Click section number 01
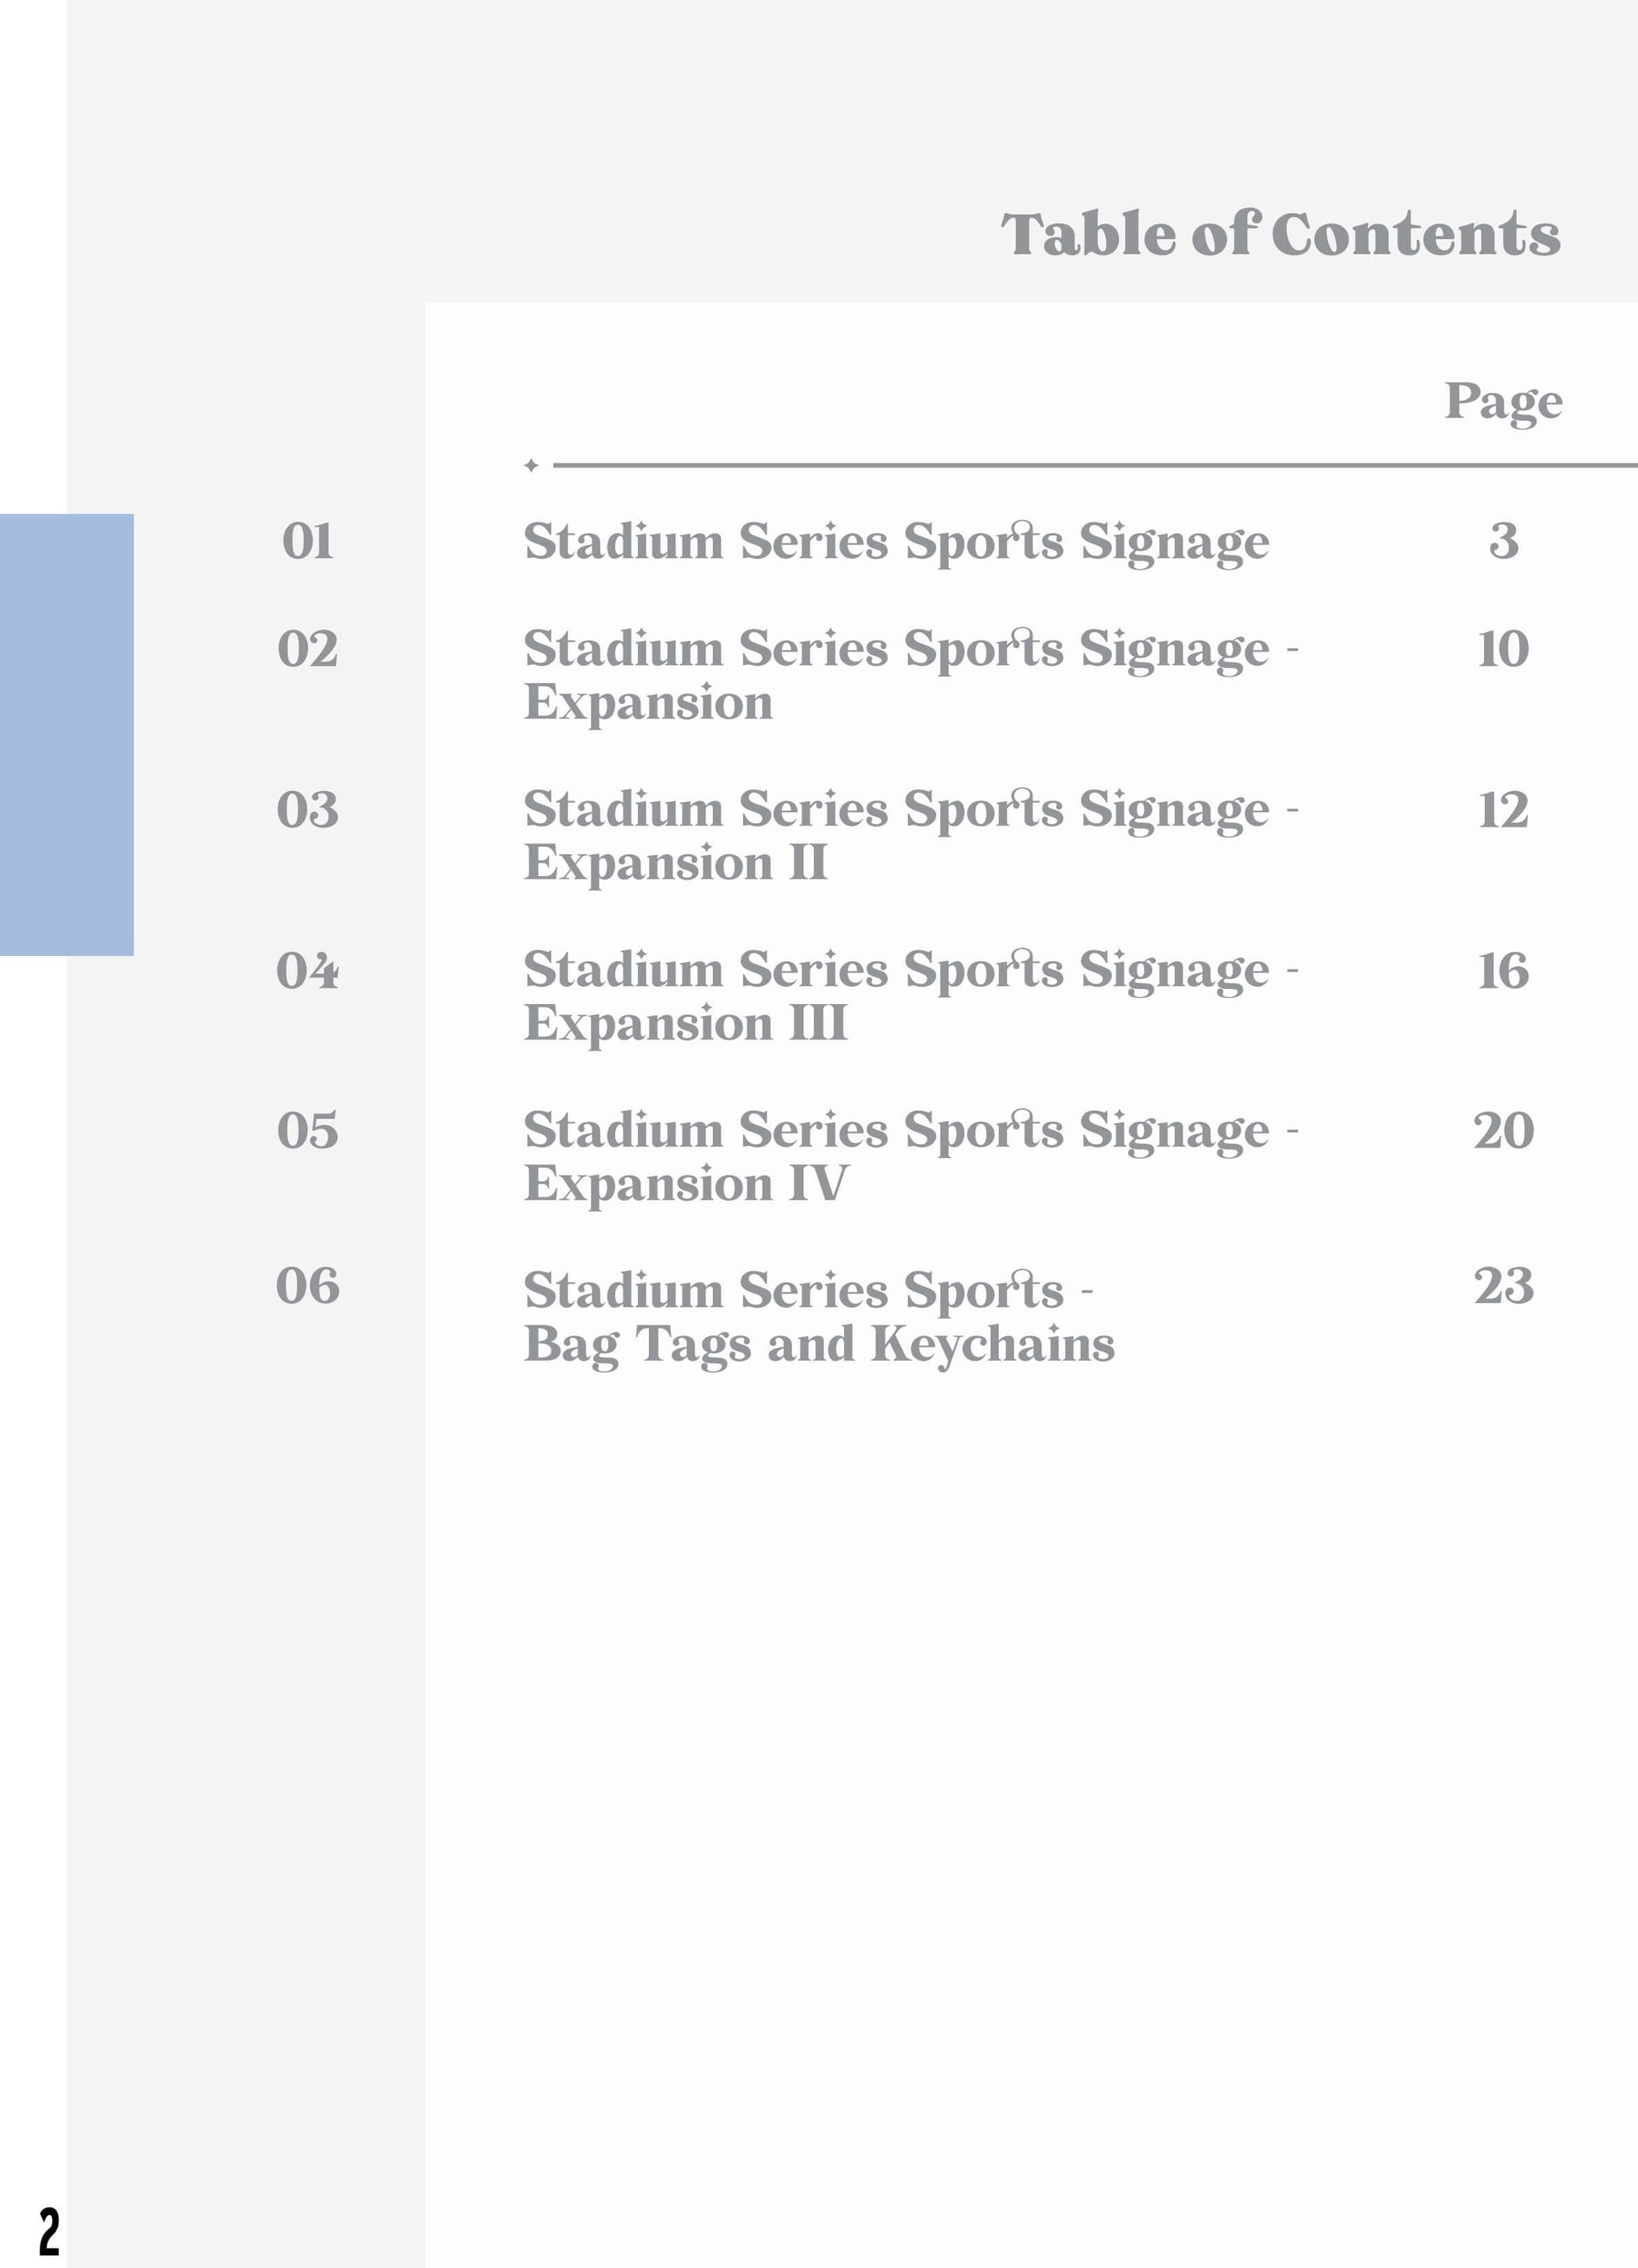Viewport: 1638px width, 2268px height. point(308,541)
